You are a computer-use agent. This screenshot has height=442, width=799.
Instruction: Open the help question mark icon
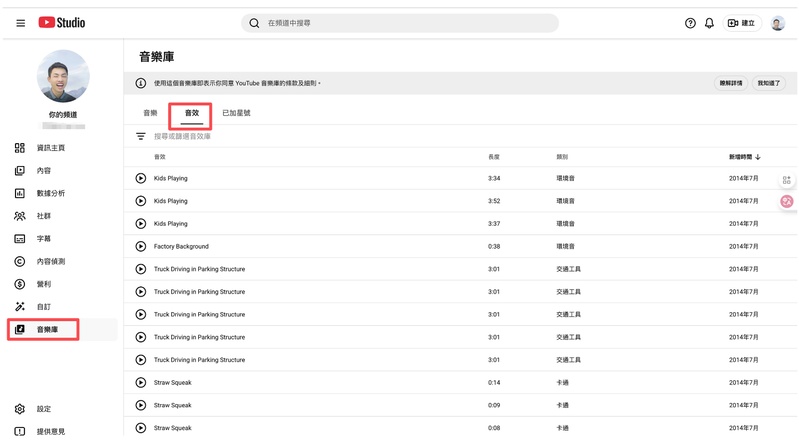(690, 23)
